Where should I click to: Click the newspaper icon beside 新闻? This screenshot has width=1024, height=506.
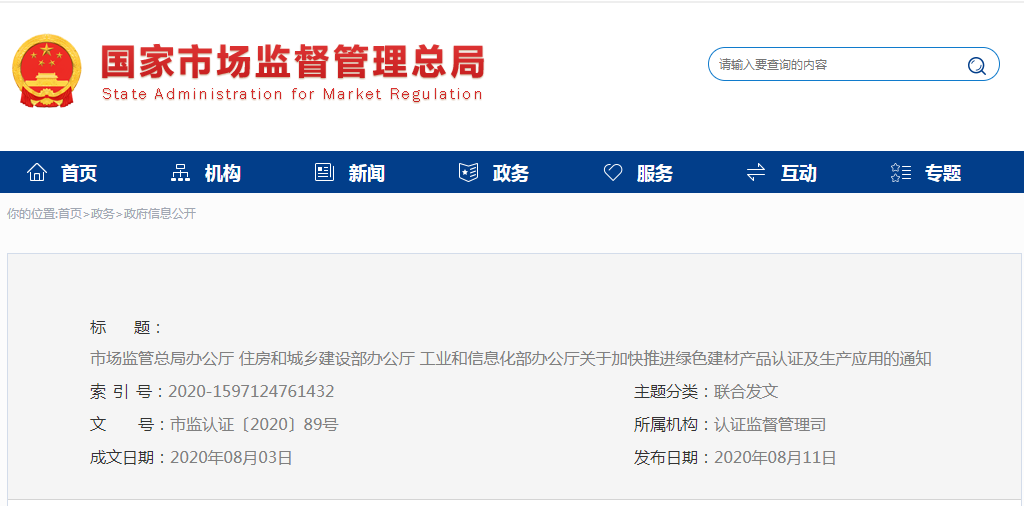tap(325, 172)
